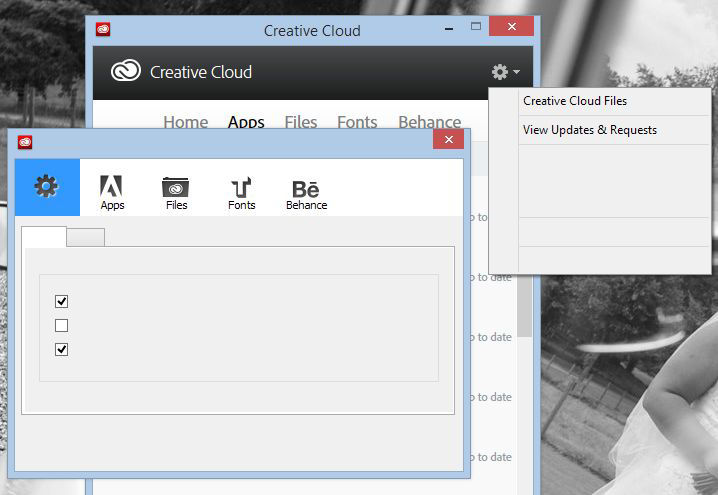The width and height of the screenshot is (718, 495).
Task: Switch to the Fonts tab in Creative Cloud window
Action: [x=357, y=121]
